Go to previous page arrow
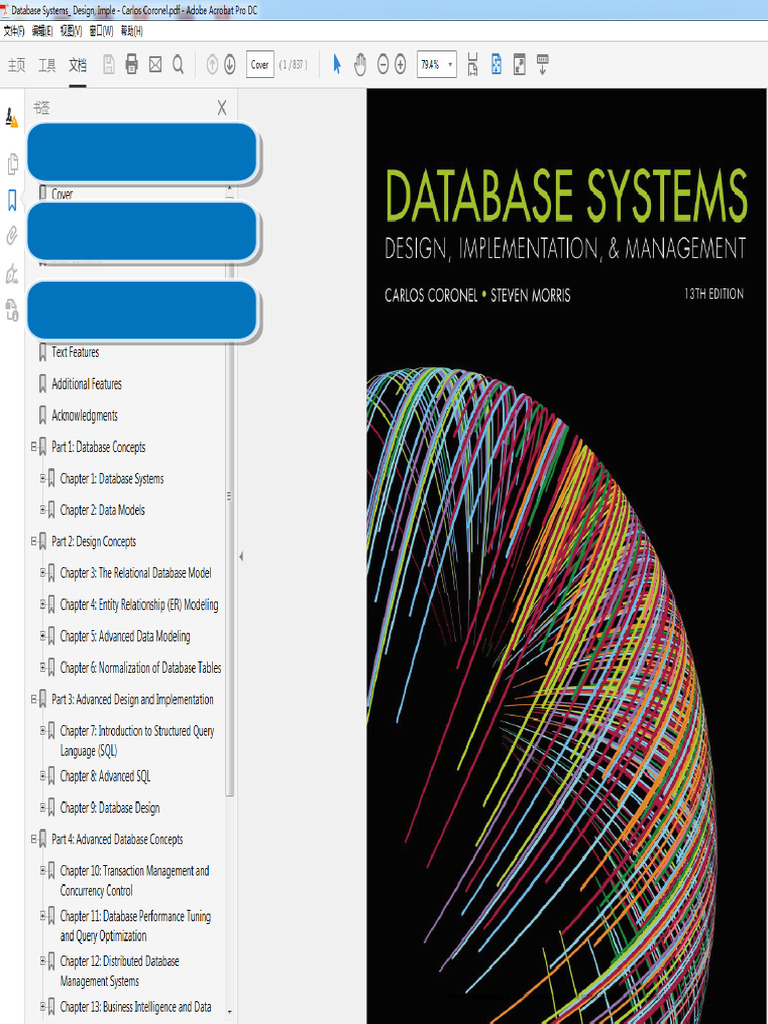This screenshot has height=1024, width=768. coord(212,65)
